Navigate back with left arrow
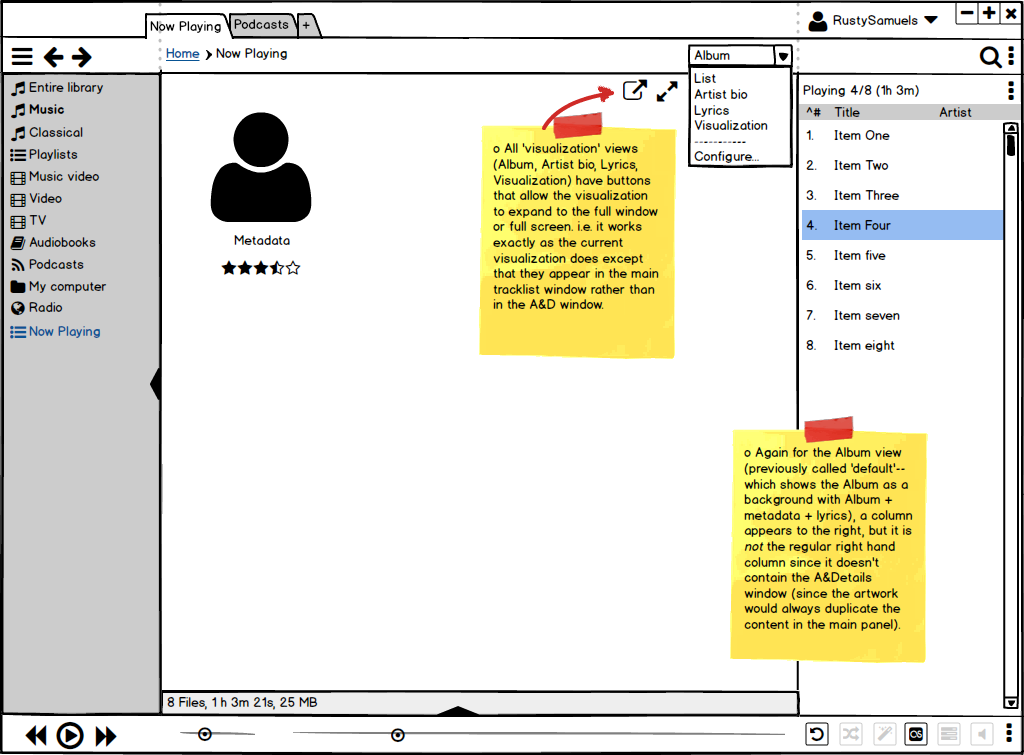The height and width of the screenshot is (755, 1024). pos(53,57)
